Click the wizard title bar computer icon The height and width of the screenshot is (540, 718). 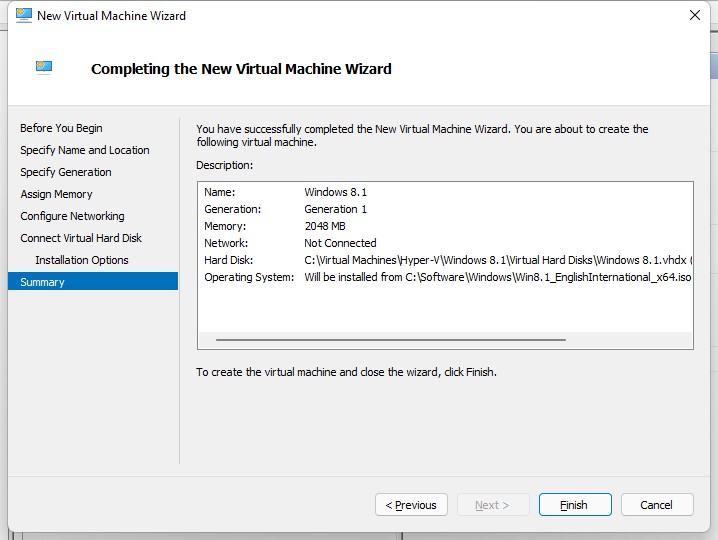(23, 15)
